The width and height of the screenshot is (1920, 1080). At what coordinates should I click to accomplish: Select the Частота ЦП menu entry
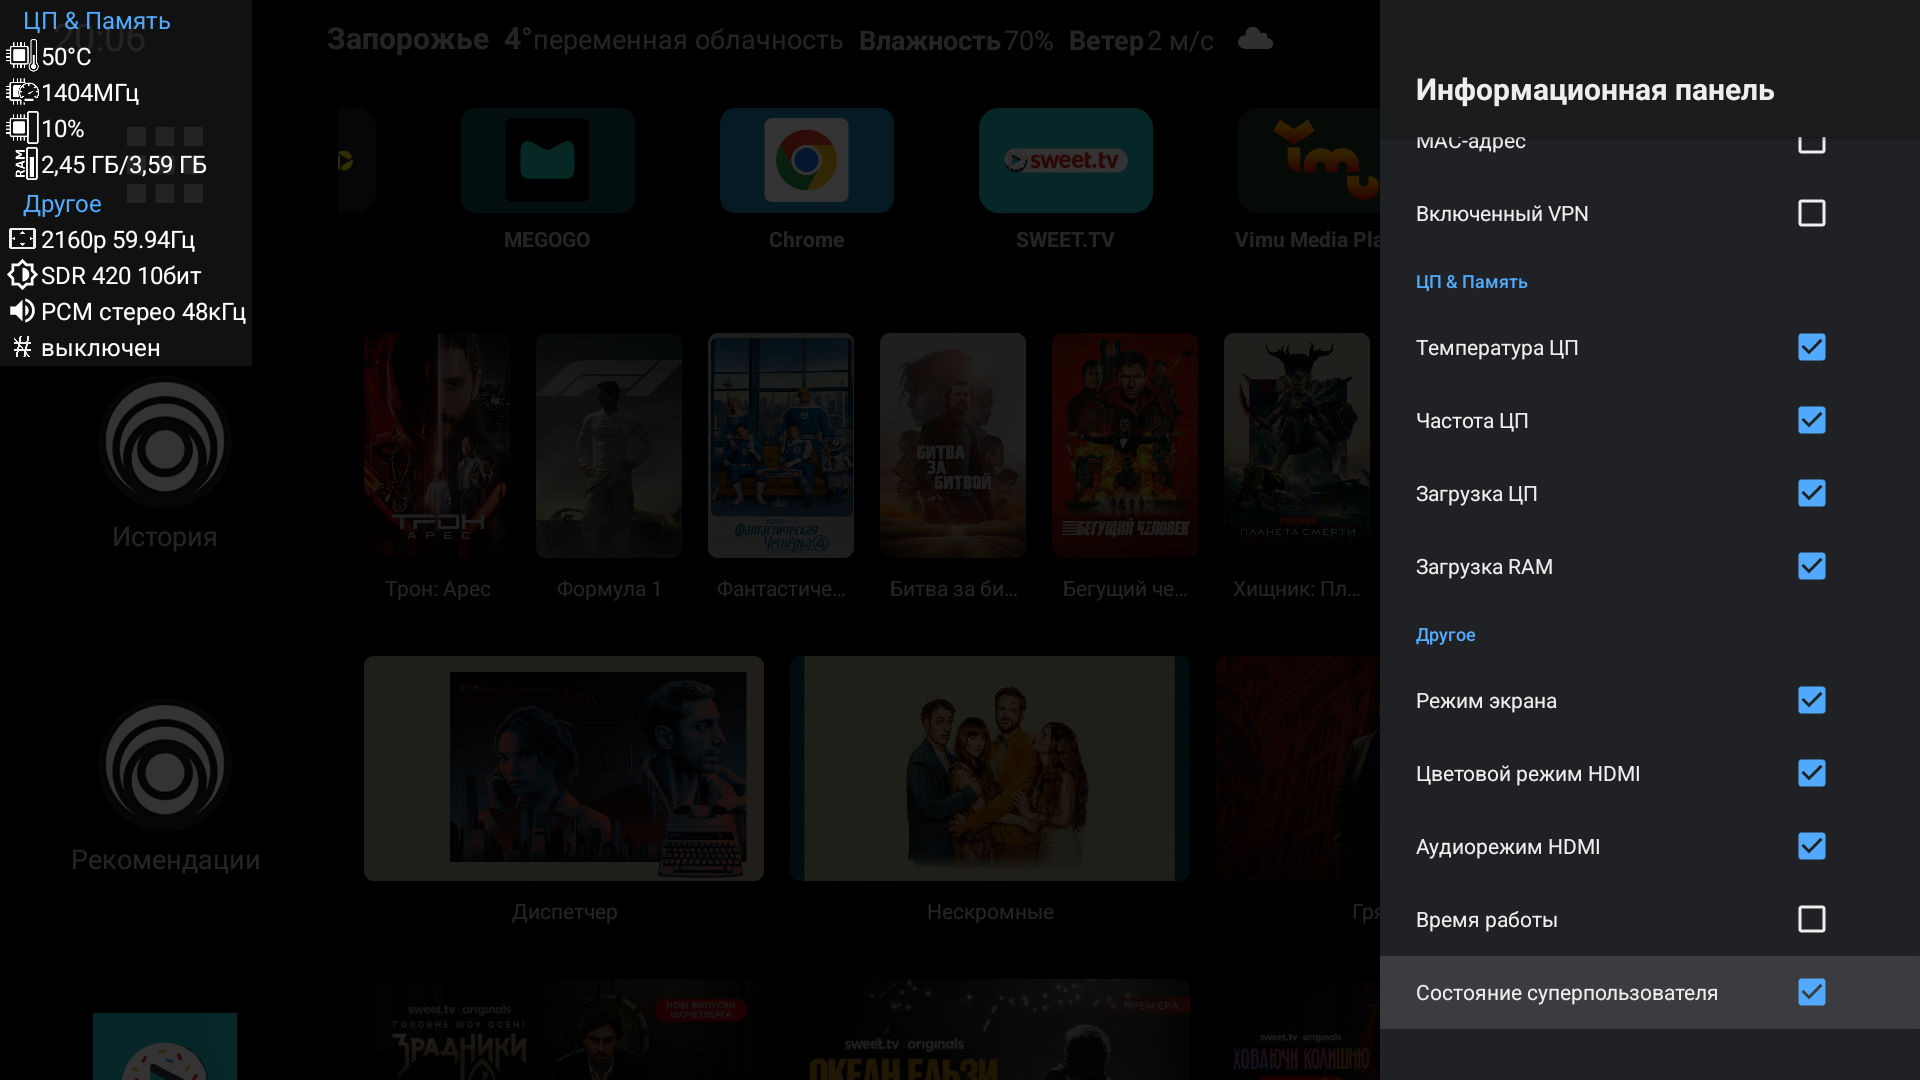click(x=1471, y=421)
